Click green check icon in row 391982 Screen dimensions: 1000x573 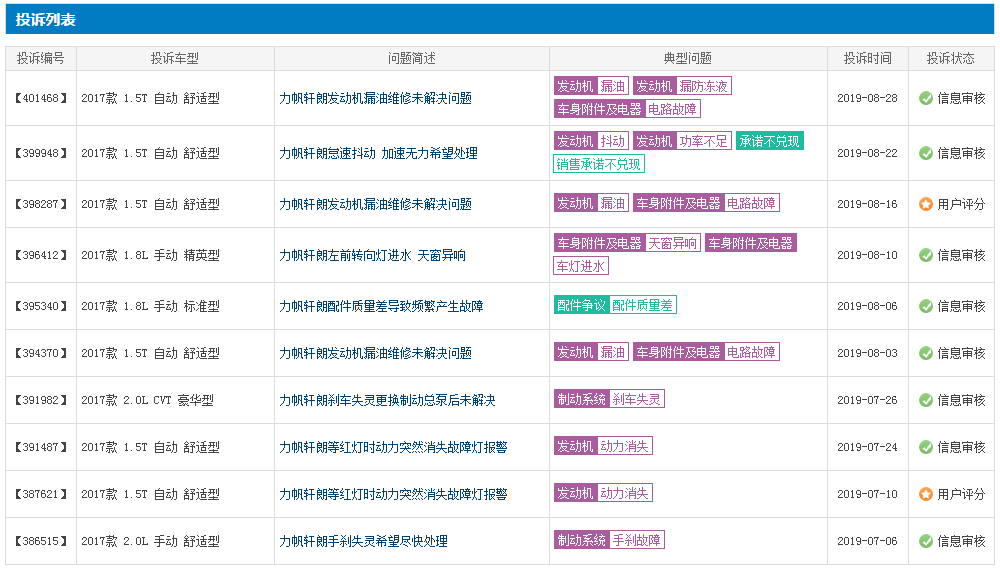(926, 400)
